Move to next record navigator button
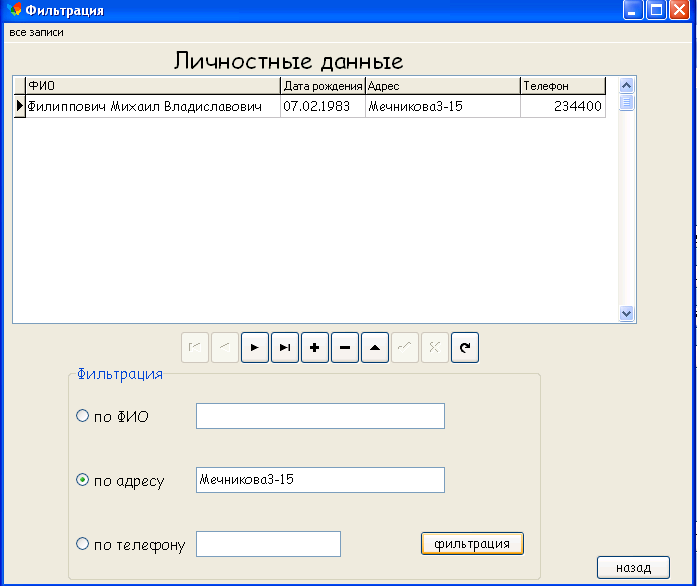This screenshot has width=697, height=586. (255, 347)
